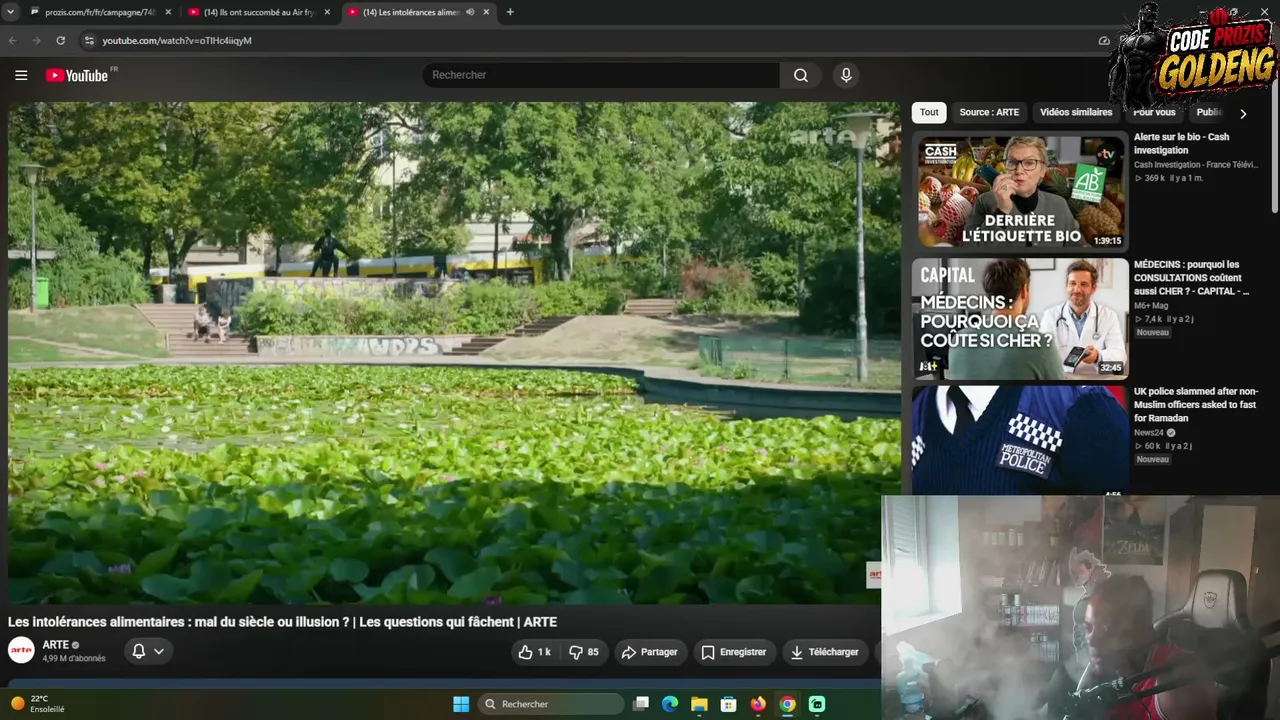Viewport: 1280px width, 720px height.
Task: Open Task View on the taskbar
Action: point(641,704)
